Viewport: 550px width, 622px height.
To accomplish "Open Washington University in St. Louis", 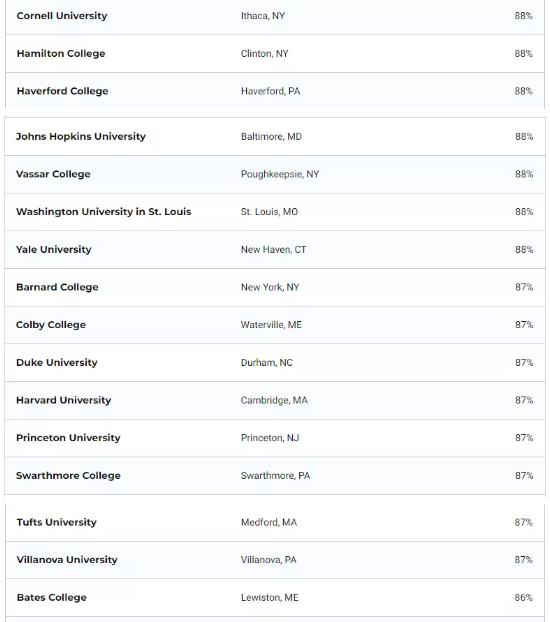I will [x=104, y=212].
